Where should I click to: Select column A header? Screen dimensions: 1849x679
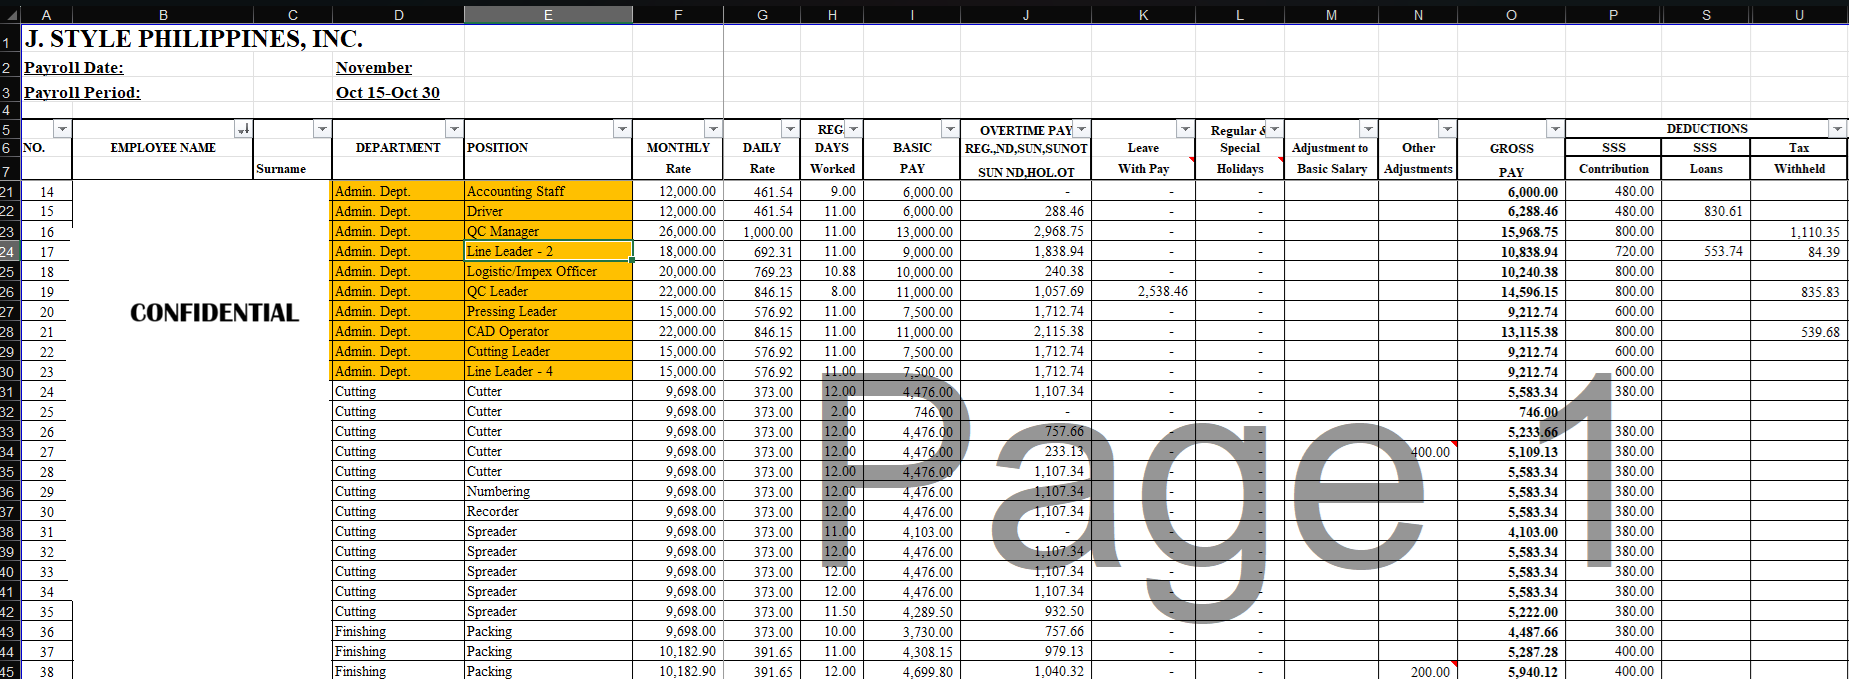point(46,14)
